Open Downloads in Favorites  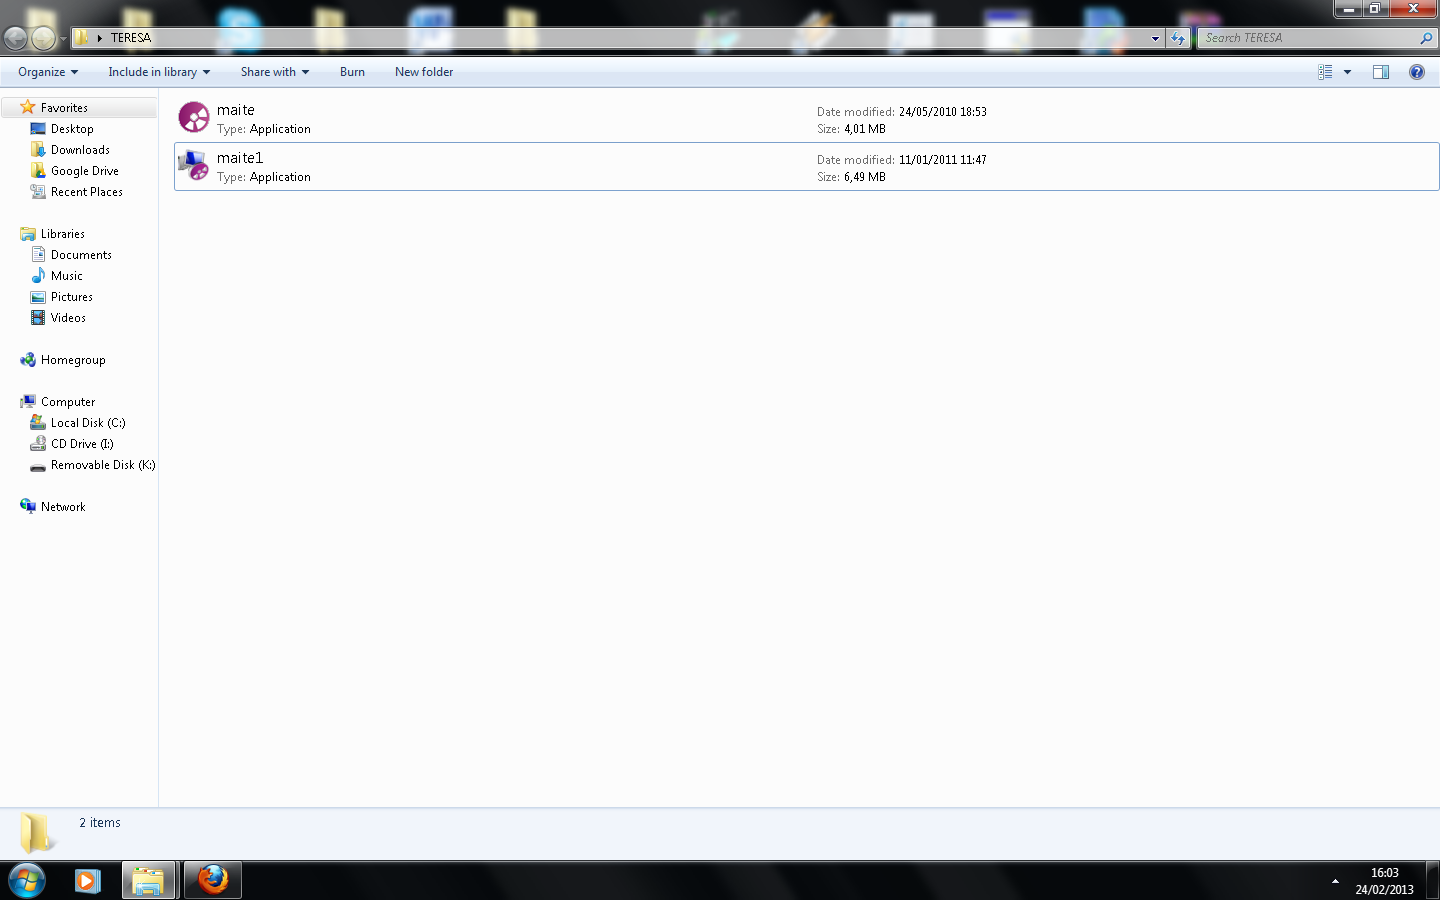pyautogui.click(x=80, y=150)
